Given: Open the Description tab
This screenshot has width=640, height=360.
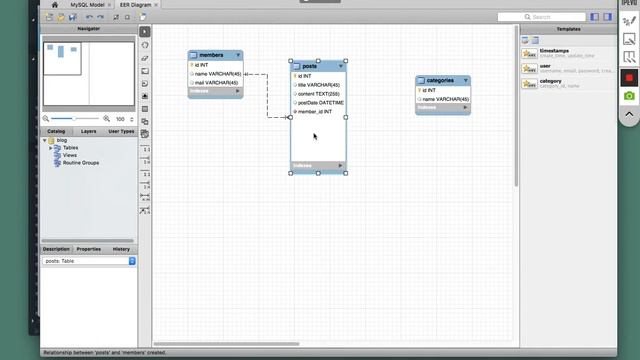Looking at the screenshot, I should [x=56, y=249].
